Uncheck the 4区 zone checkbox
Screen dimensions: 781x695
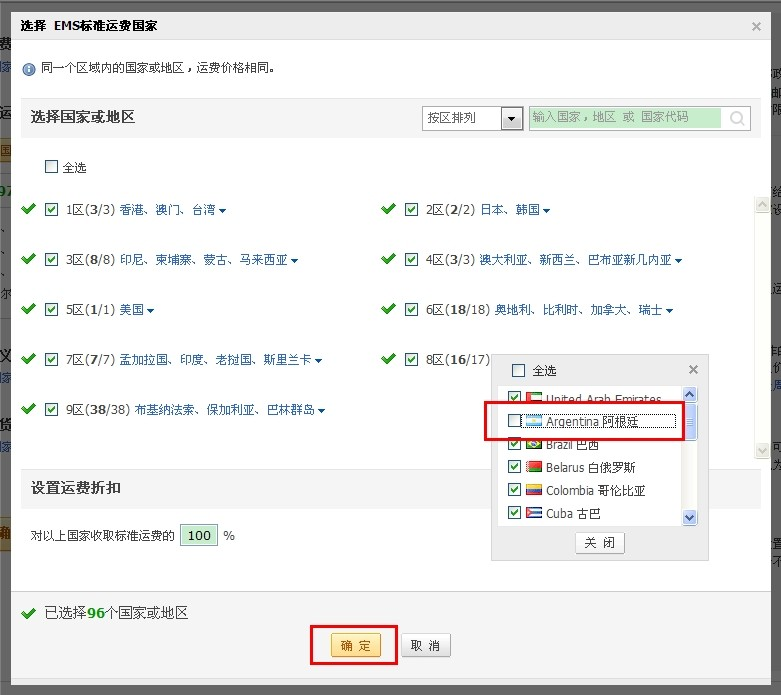411,260
